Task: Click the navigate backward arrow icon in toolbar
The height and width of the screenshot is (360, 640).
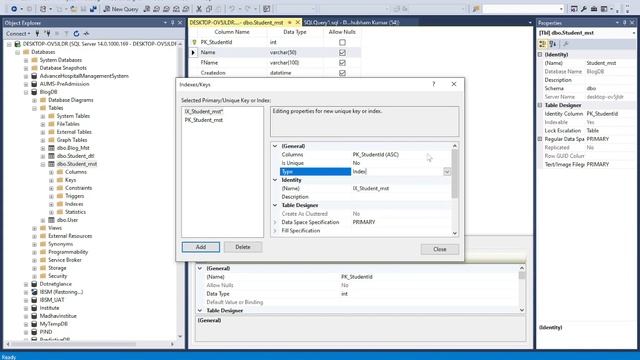Action: tap(14, 9)
